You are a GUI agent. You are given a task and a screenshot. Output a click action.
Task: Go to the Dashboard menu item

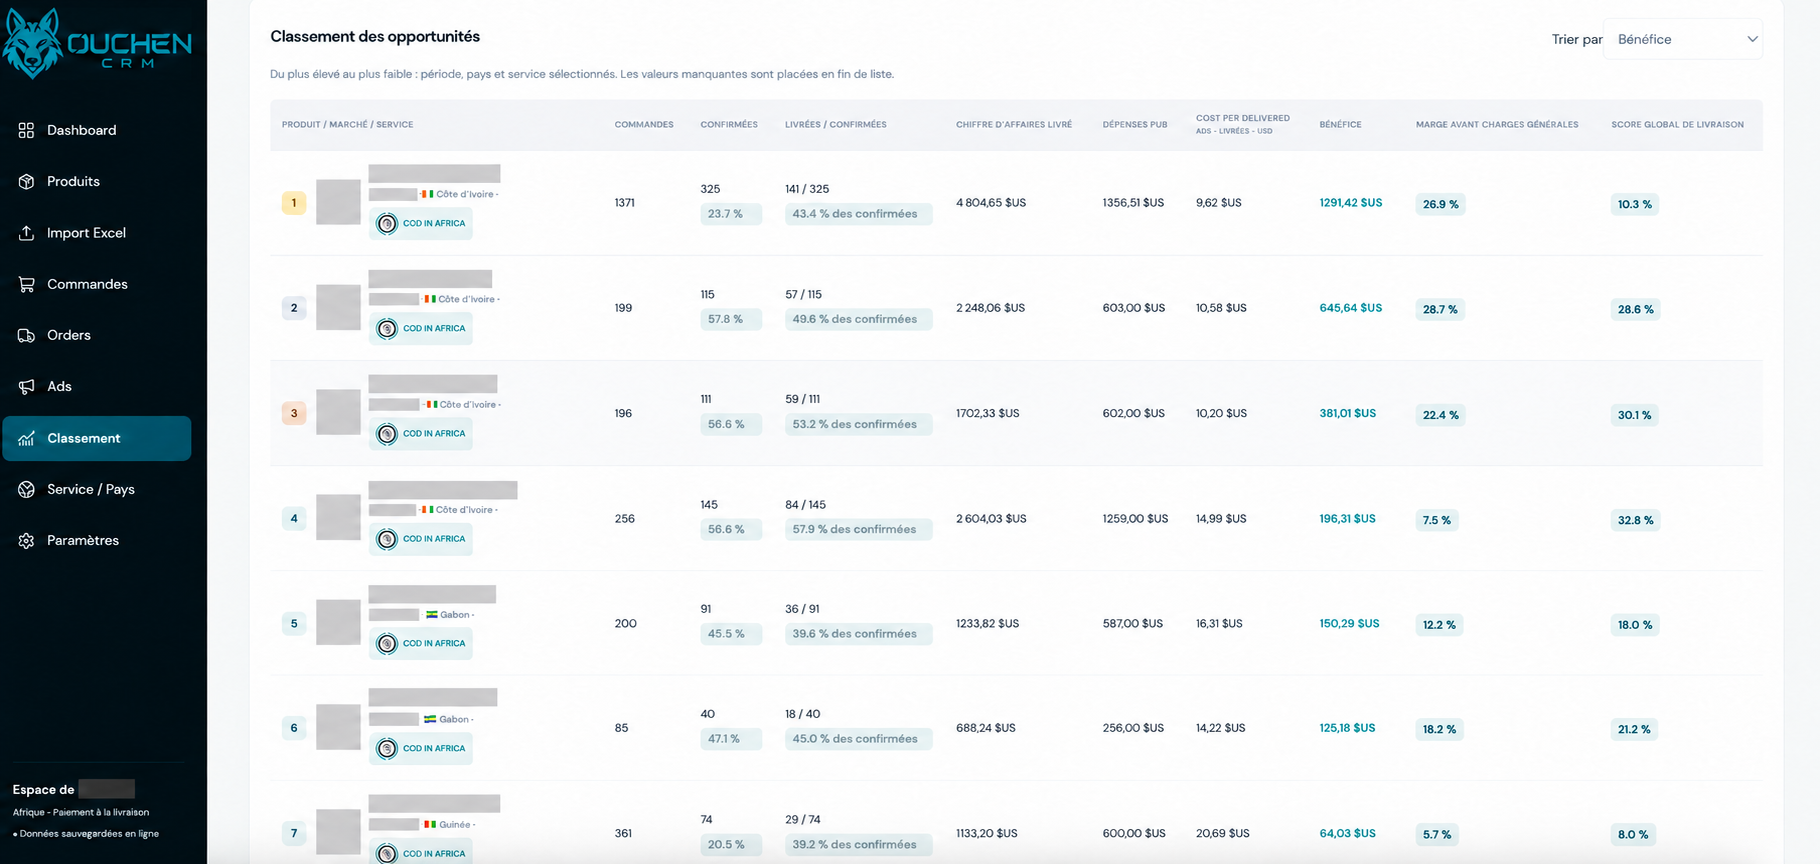click(97, 130)
